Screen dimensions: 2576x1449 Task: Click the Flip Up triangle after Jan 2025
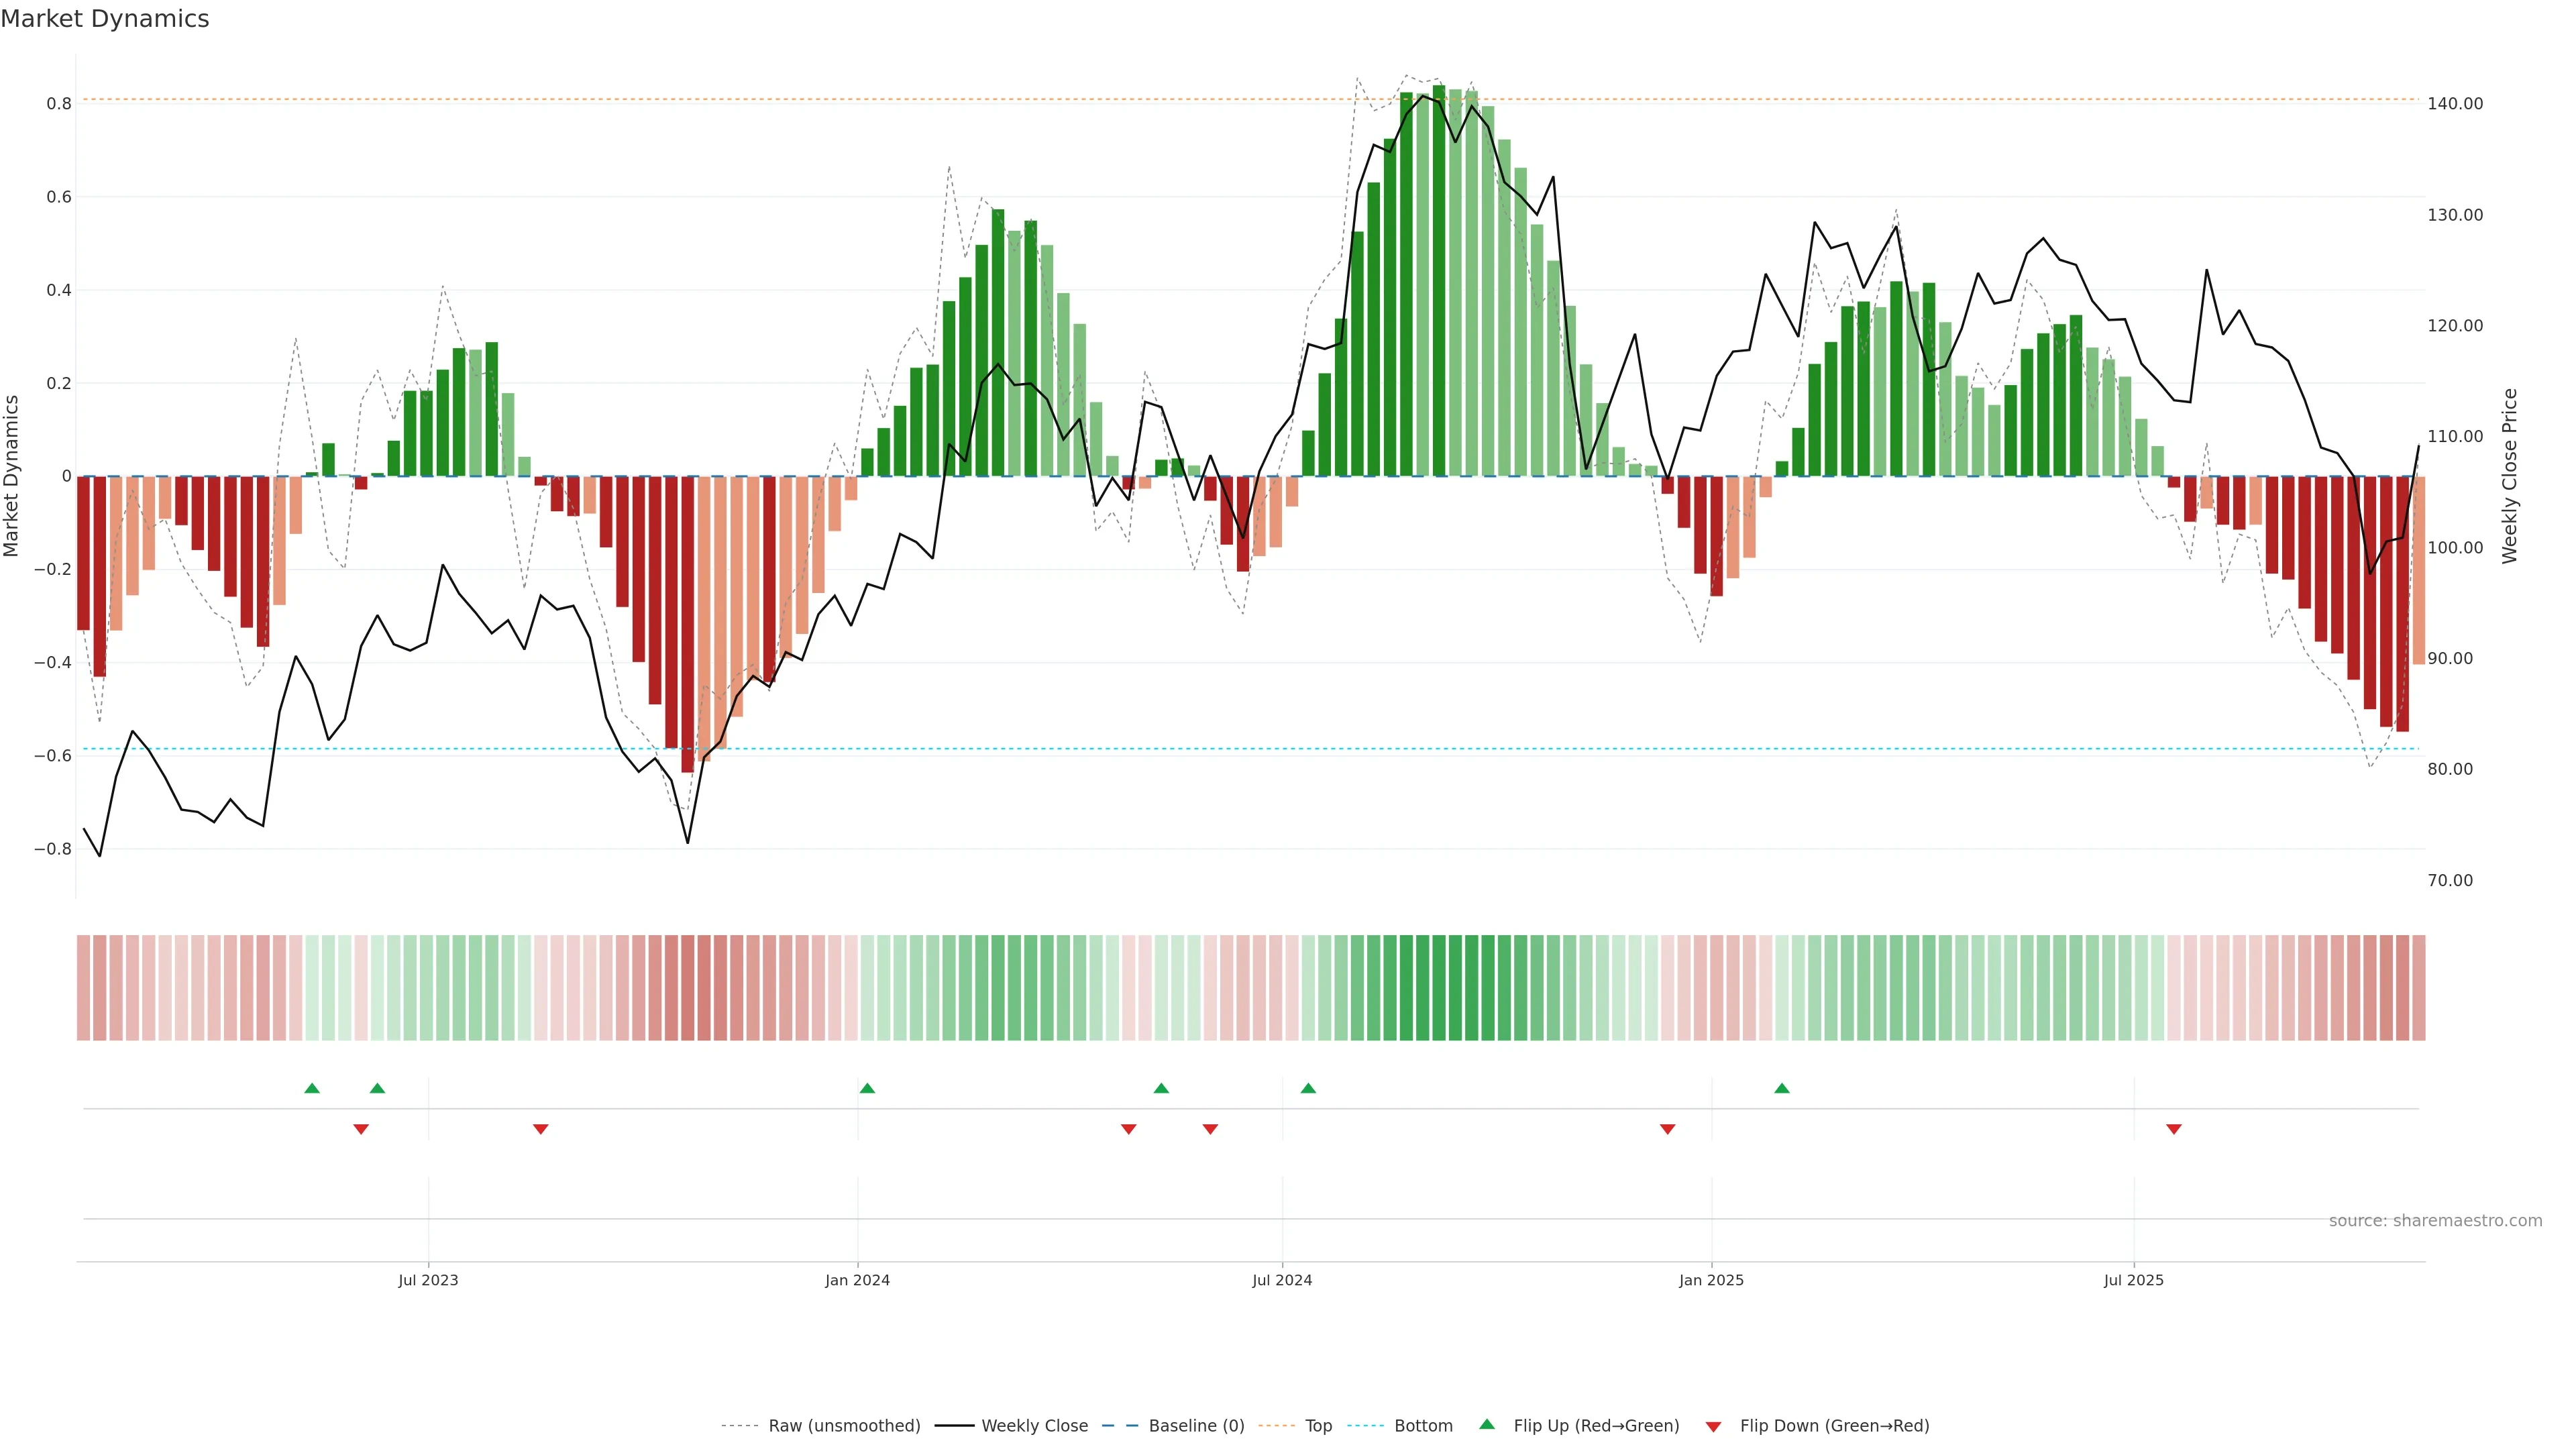point(1782,1088)
